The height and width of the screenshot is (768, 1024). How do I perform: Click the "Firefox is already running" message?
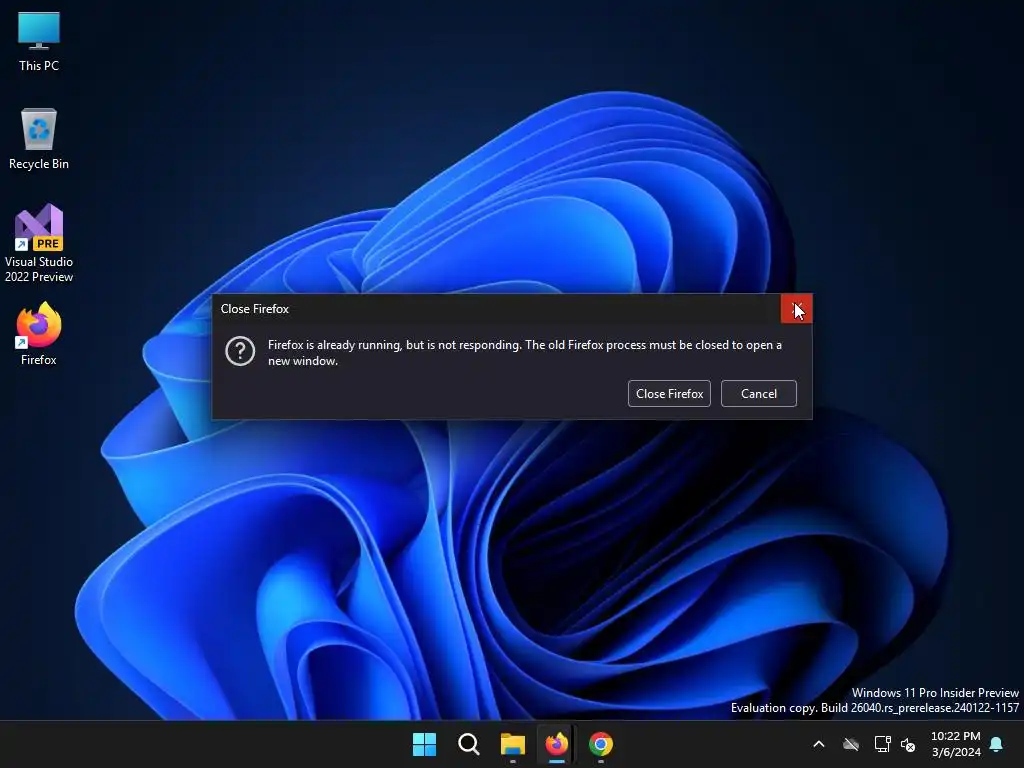click(x=524, y=353)
